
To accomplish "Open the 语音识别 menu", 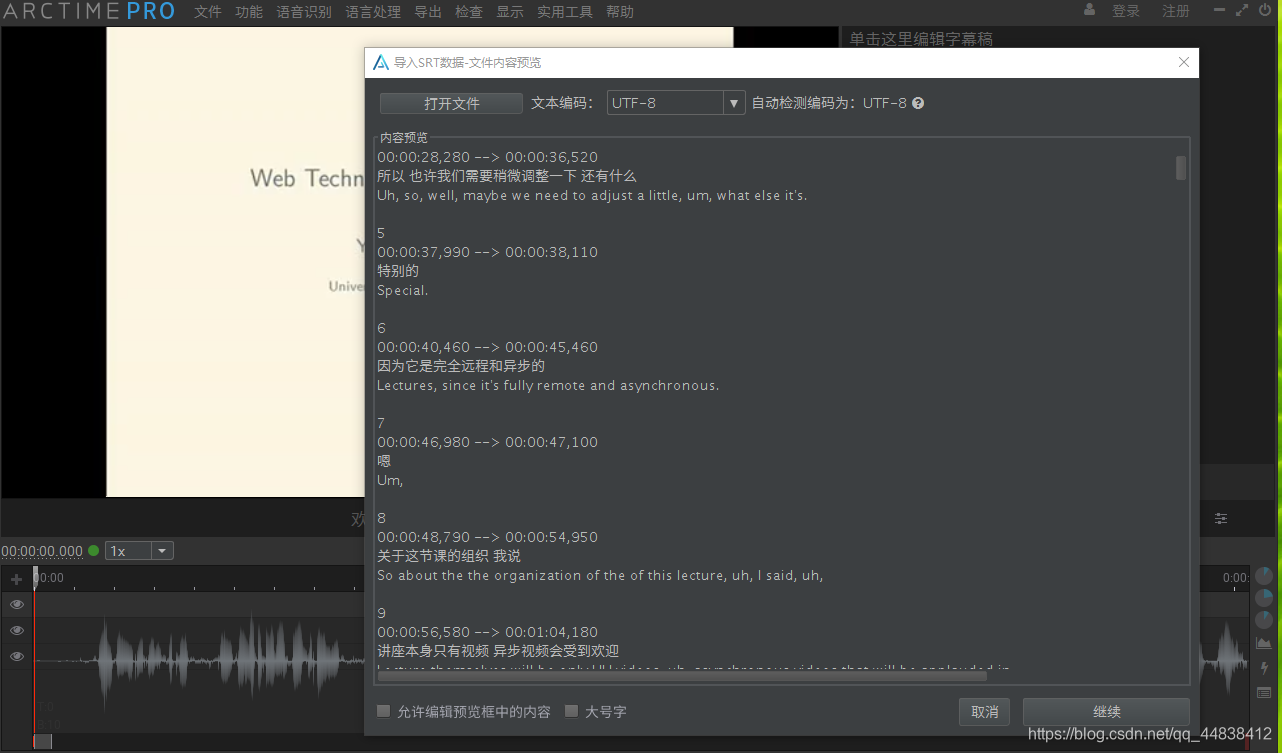I will pyautogui.click(x=304, y=12).
